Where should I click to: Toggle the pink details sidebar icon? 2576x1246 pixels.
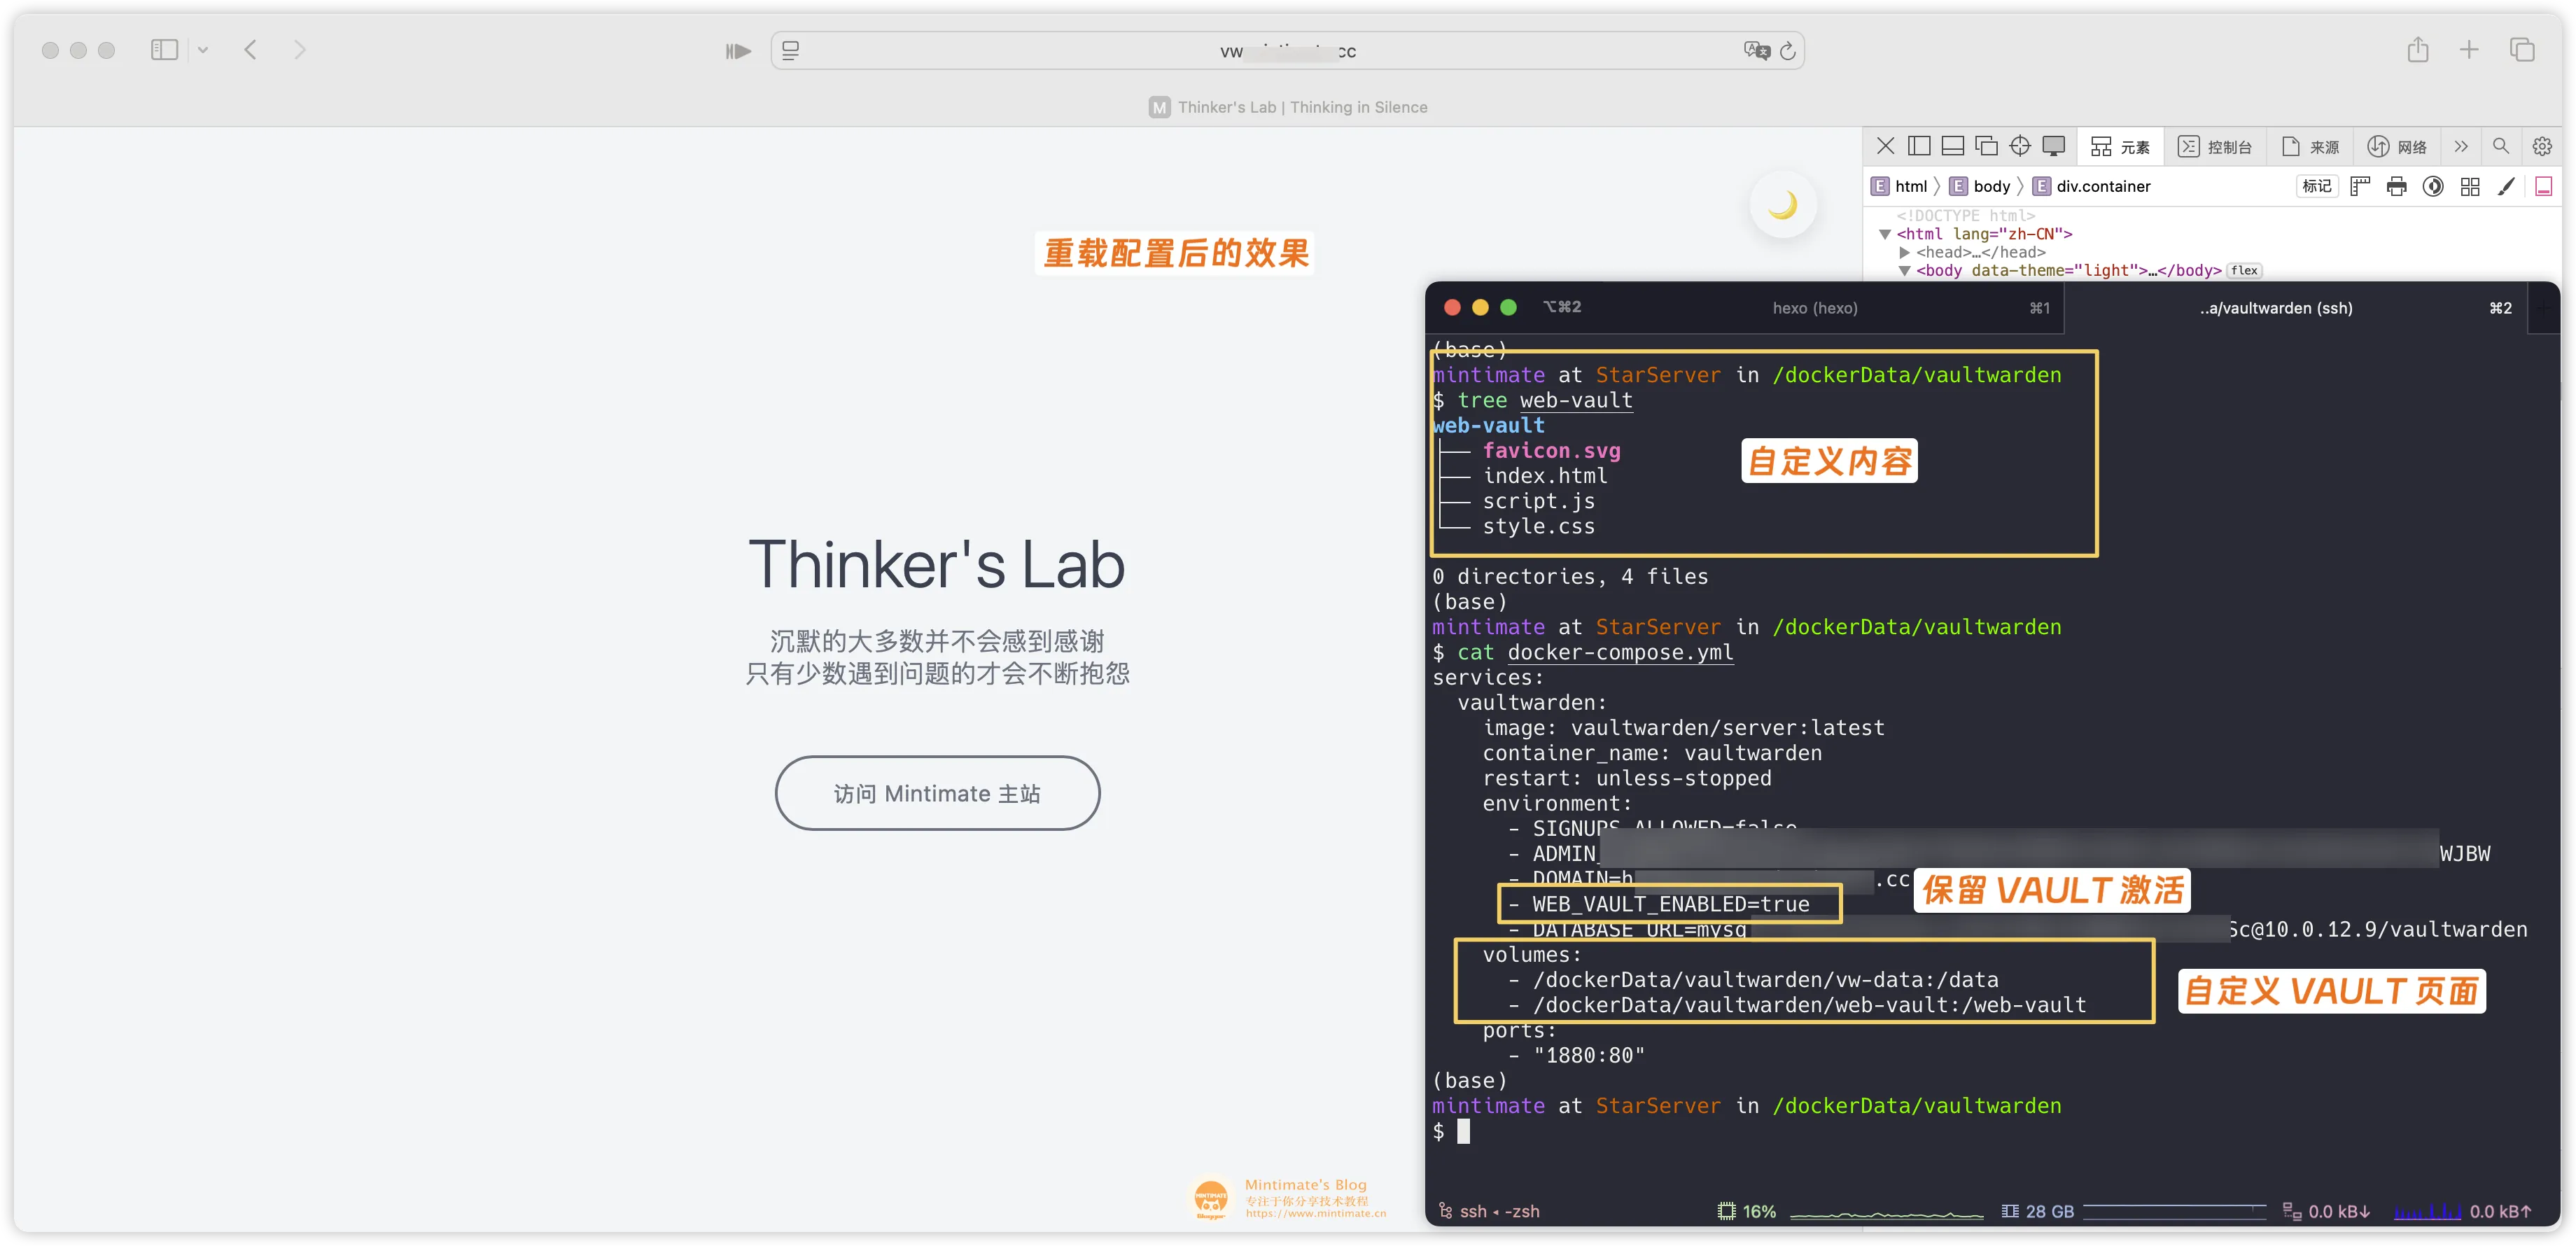coord(2544,187)
